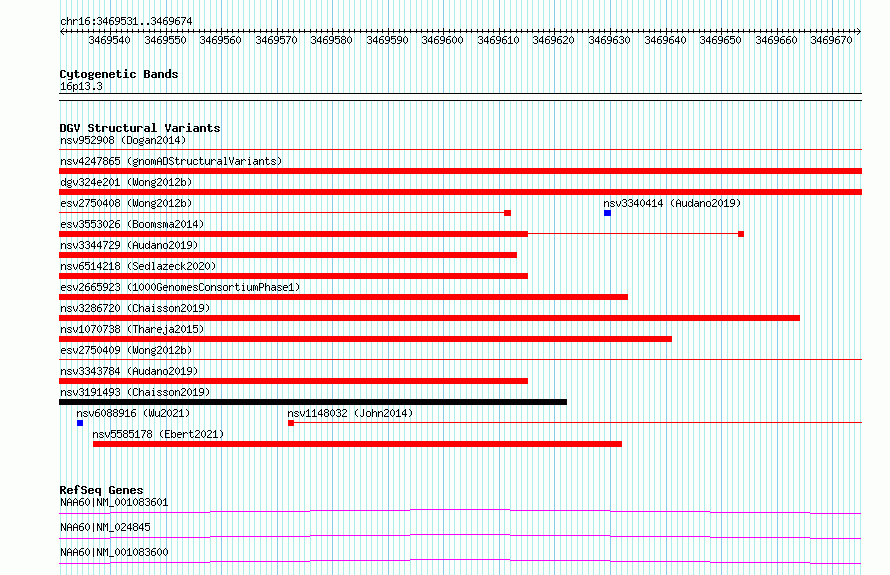Select the small blue nsv3340414 Audano2019 marker

click(607, 213)
